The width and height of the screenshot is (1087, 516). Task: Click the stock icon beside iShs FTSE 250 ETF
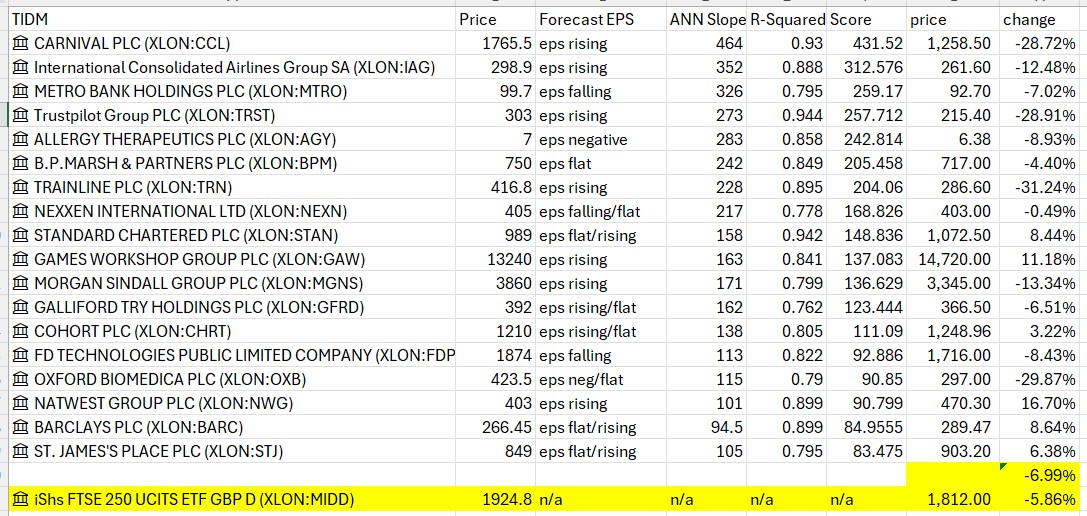coord(21,499)
